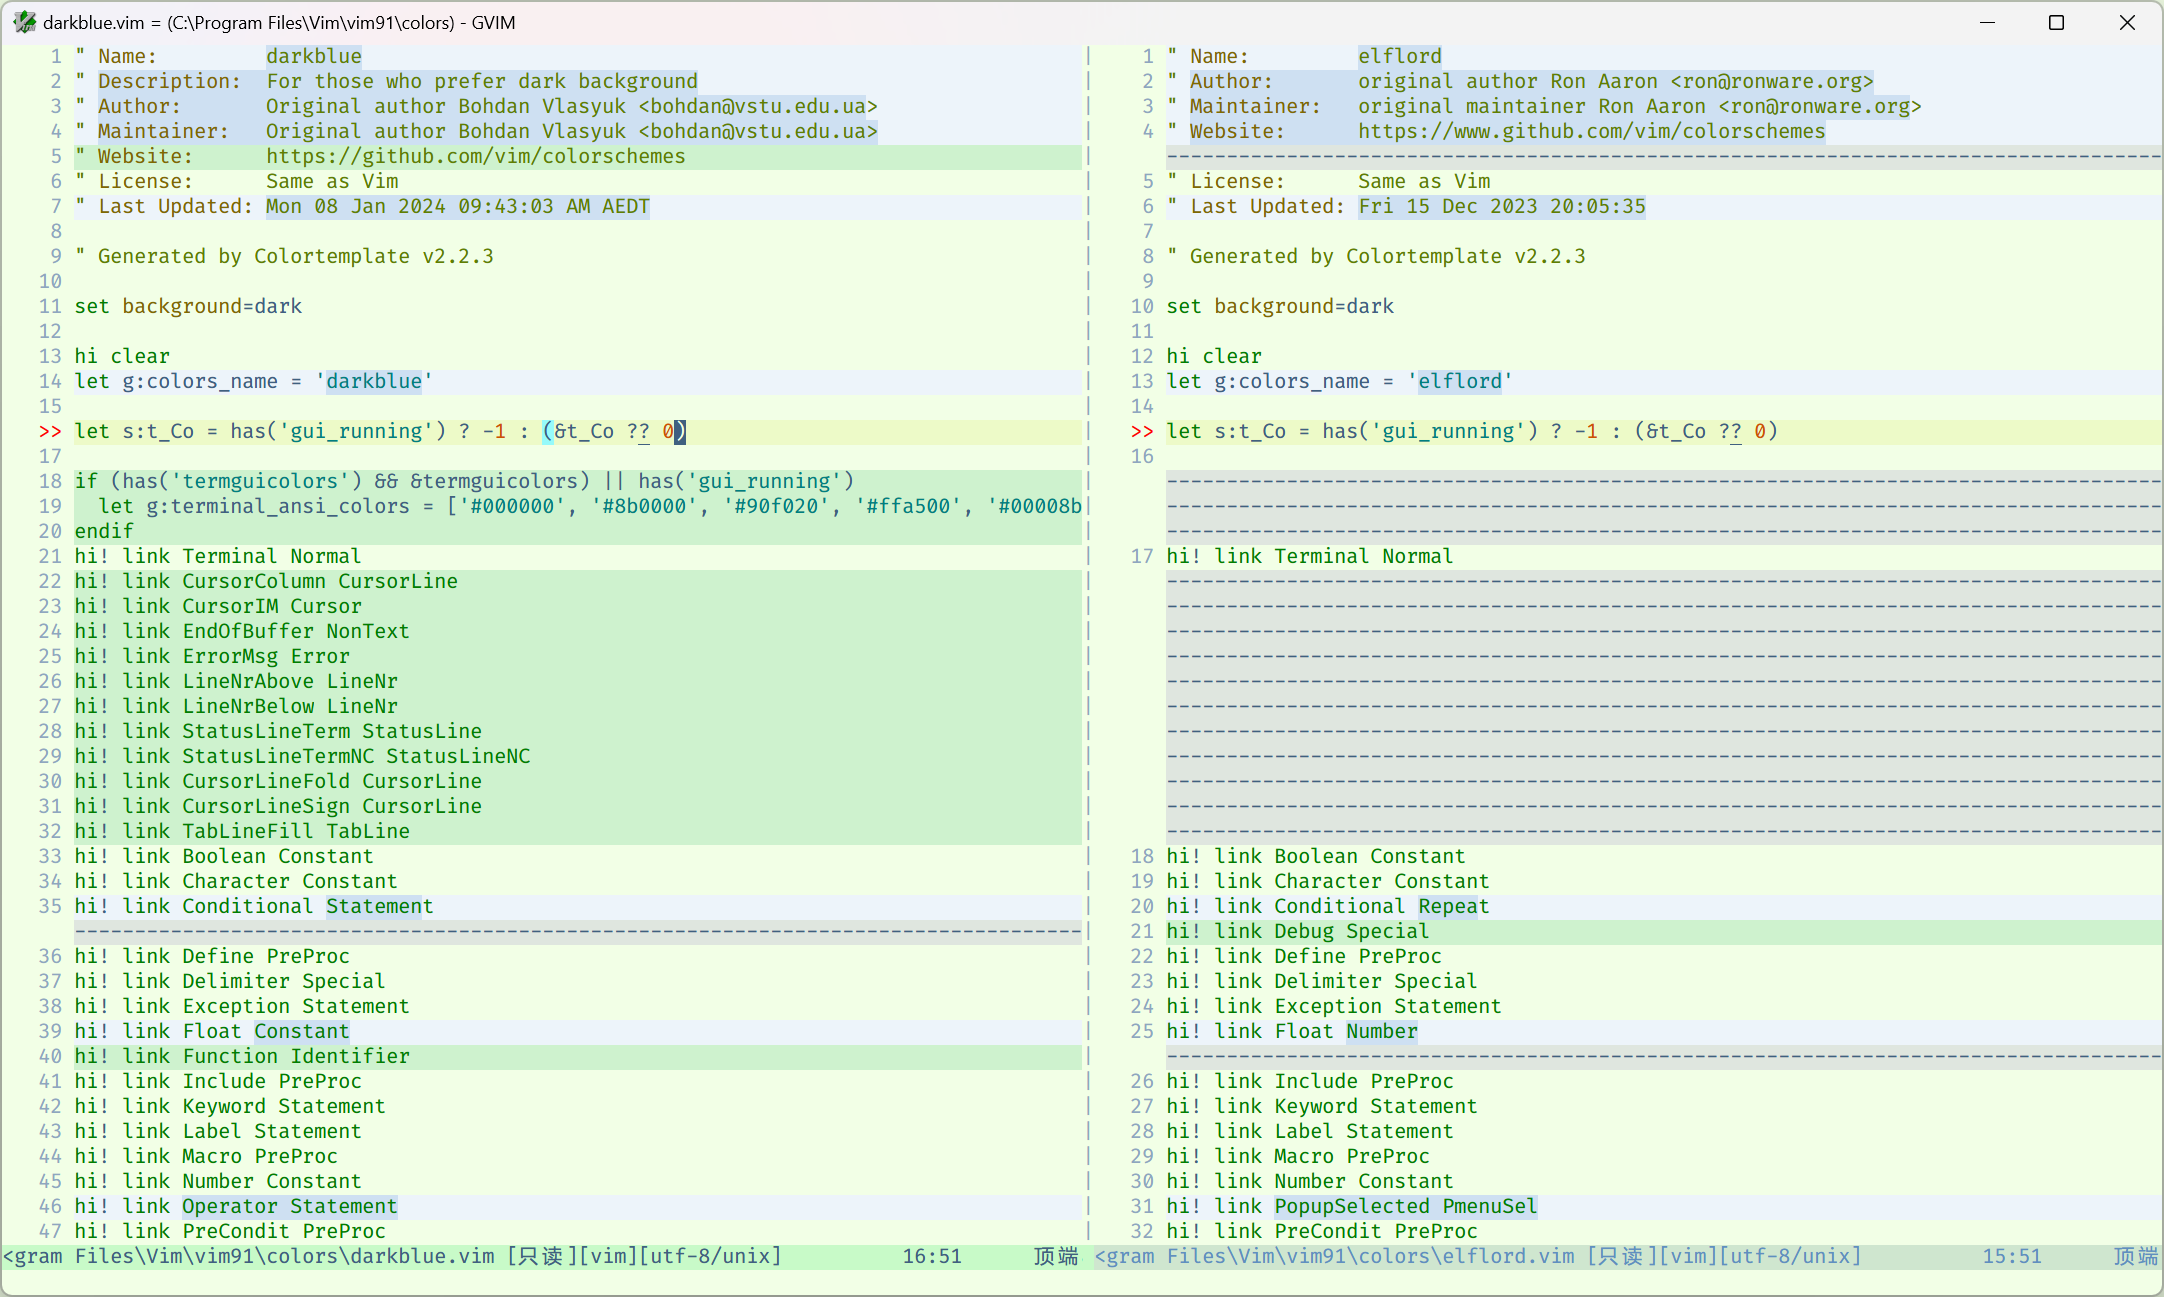Click the cursor position 16:51 in left status line

932,1256
